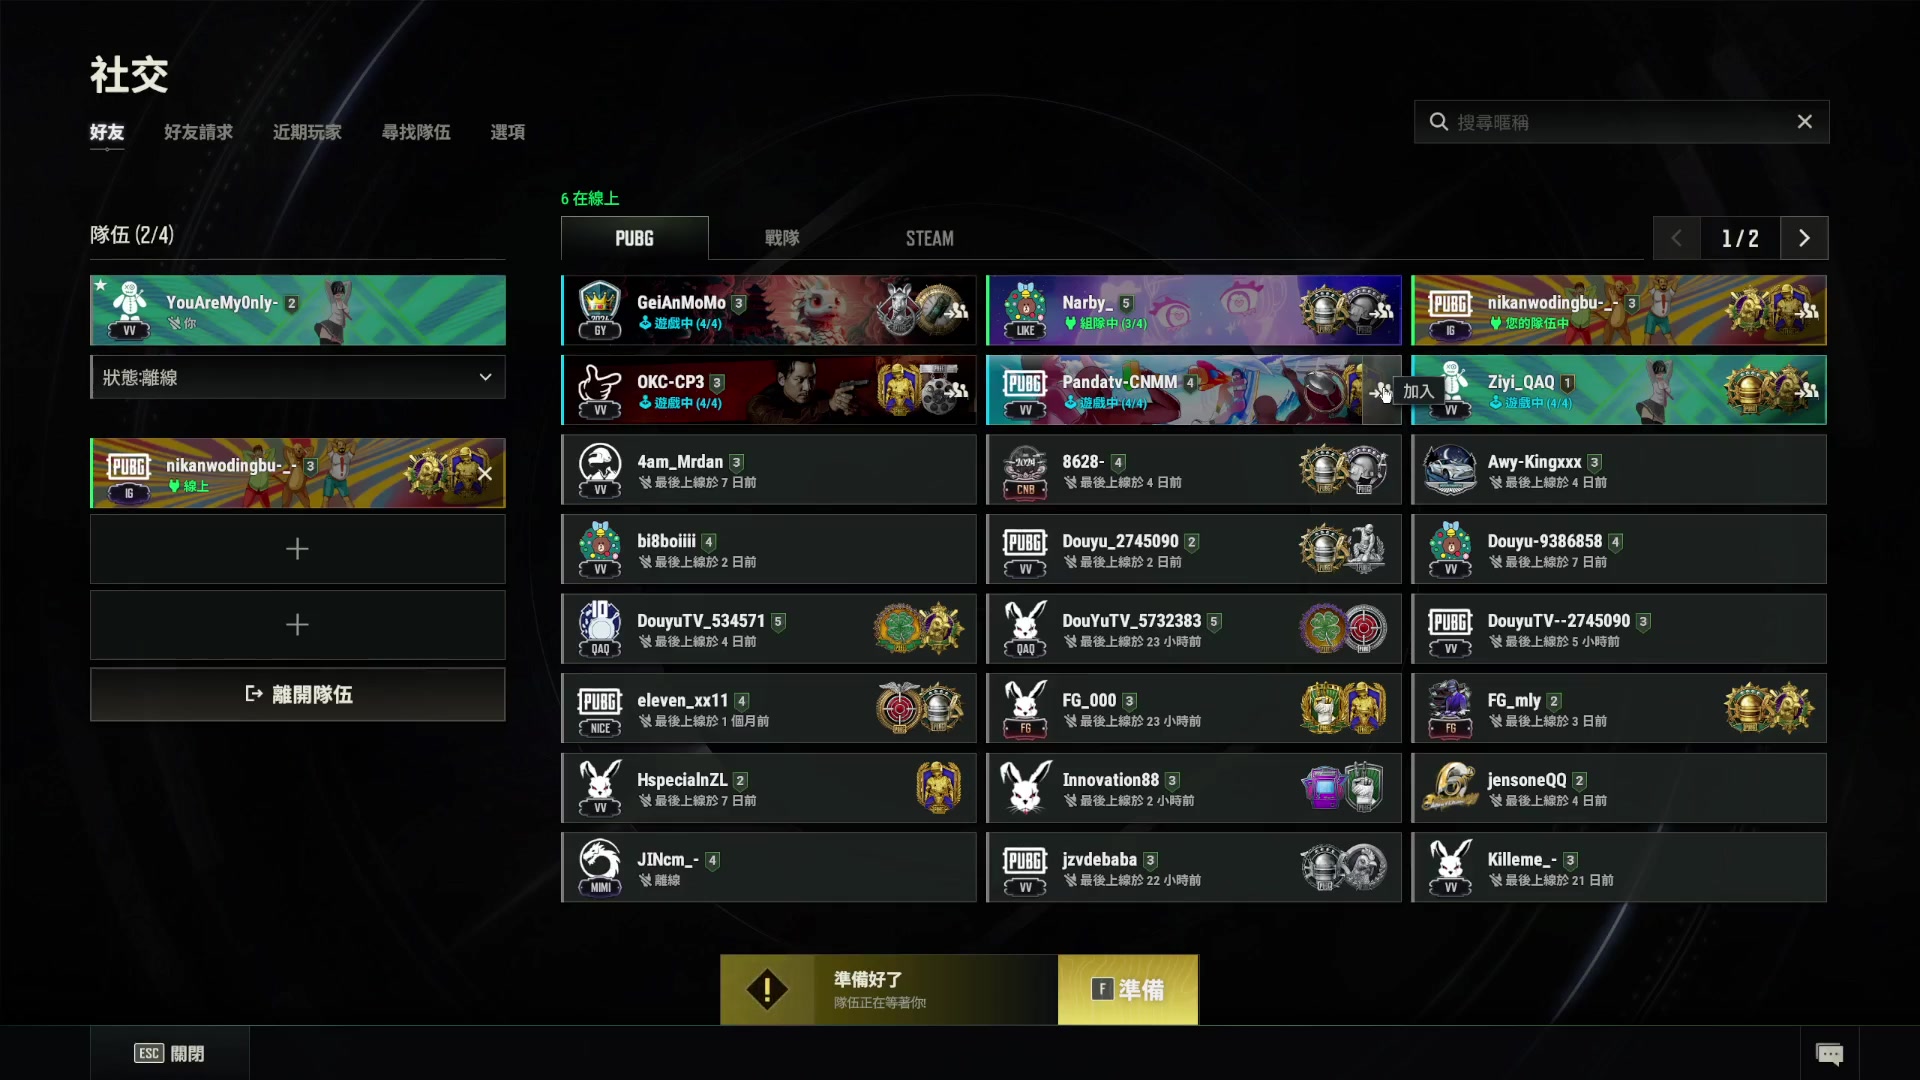Click the join team icon on Pandatv-CNMM
Image resolution: width=1920 pixels, height=1080 pixels.
click(1381, 391)
